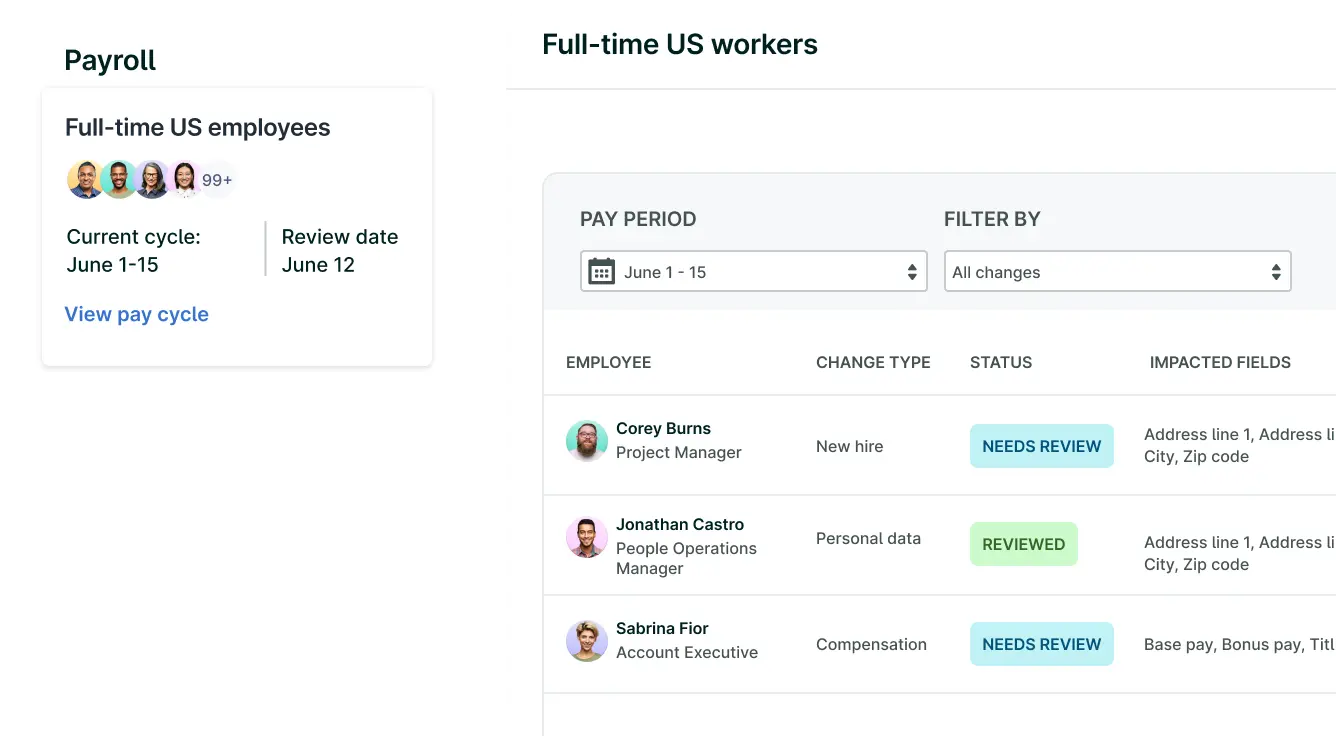This screenshot has width=1336, height=736.
Task: Open the View pay cycle link
Action: (x=137, y=314)
